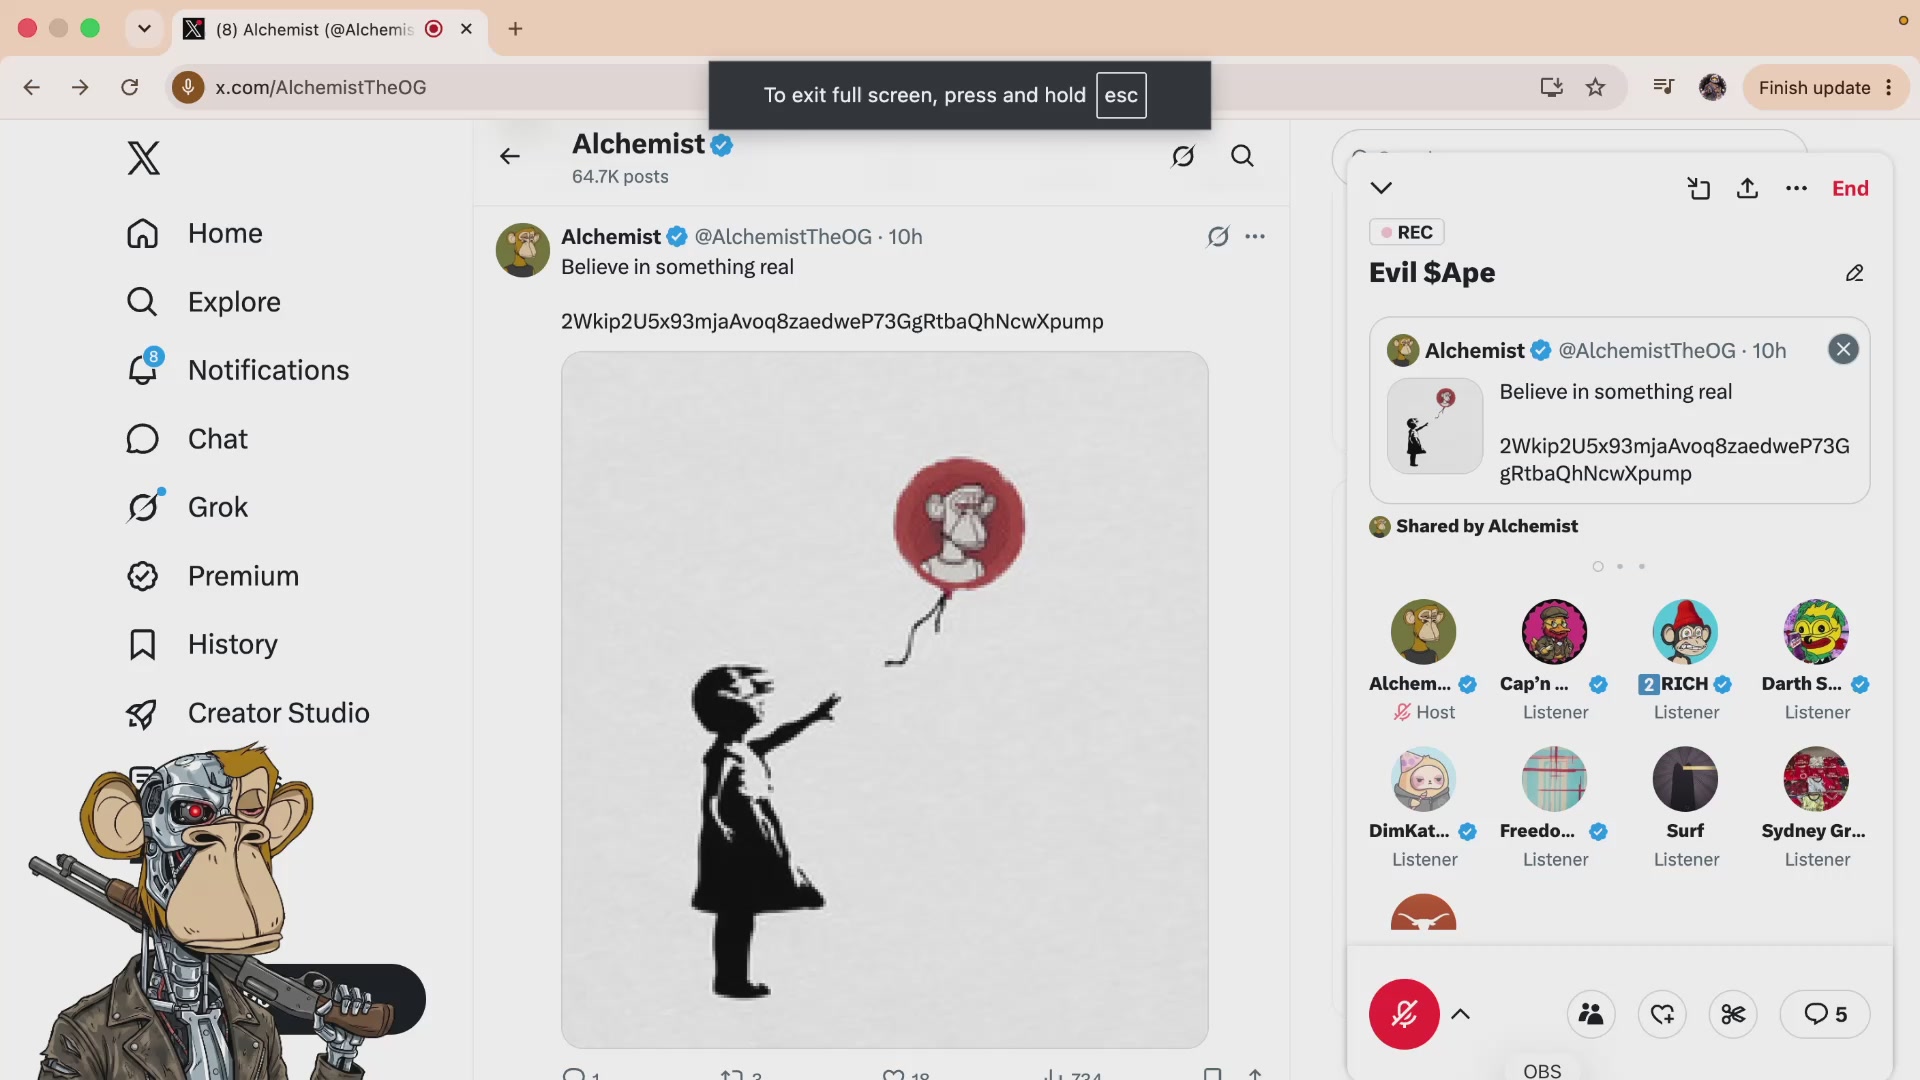Collapse the Space panel with chevron
The width and height of the screenshot is (1920, 1080).
pos(1381,188)
